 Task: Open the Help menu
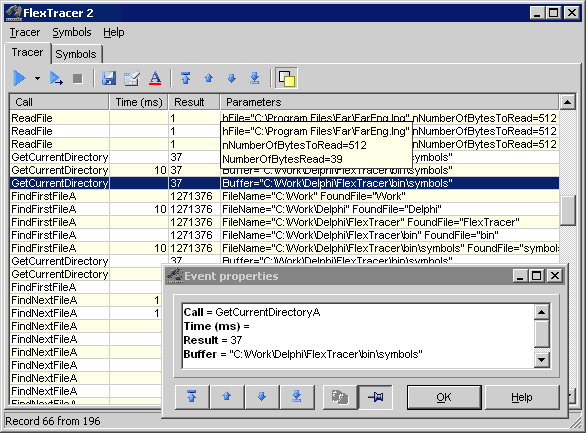(114, 33)
